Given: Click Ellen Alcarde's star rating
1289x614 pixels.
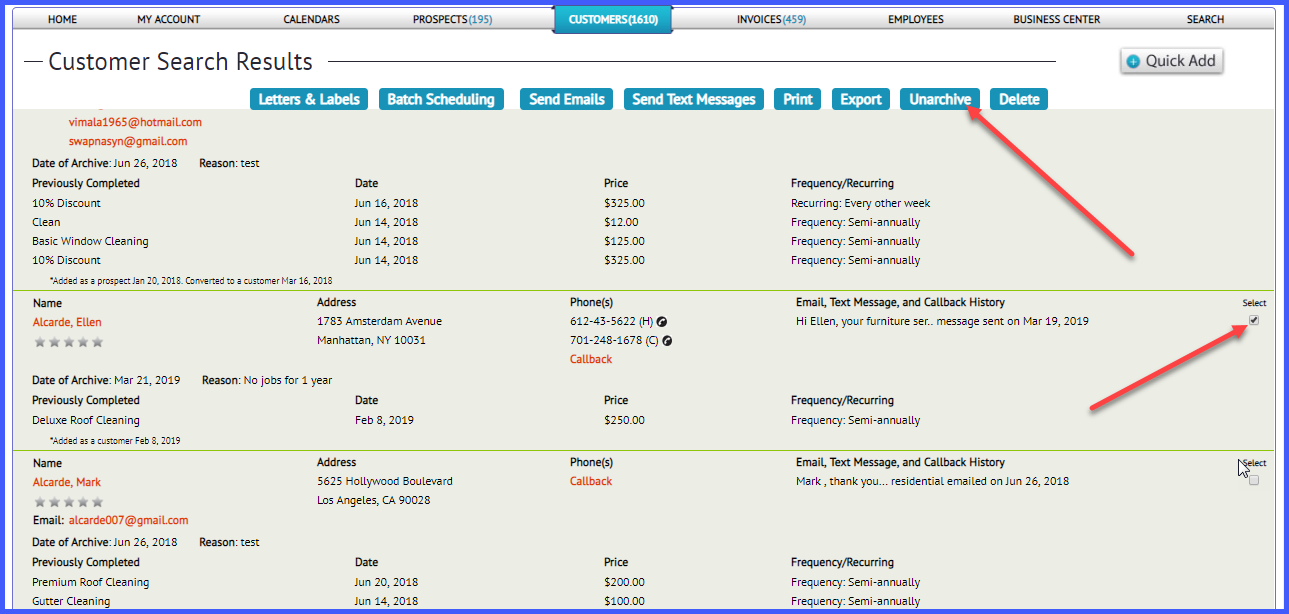Looking at the screenshot, I should (68, 342).
